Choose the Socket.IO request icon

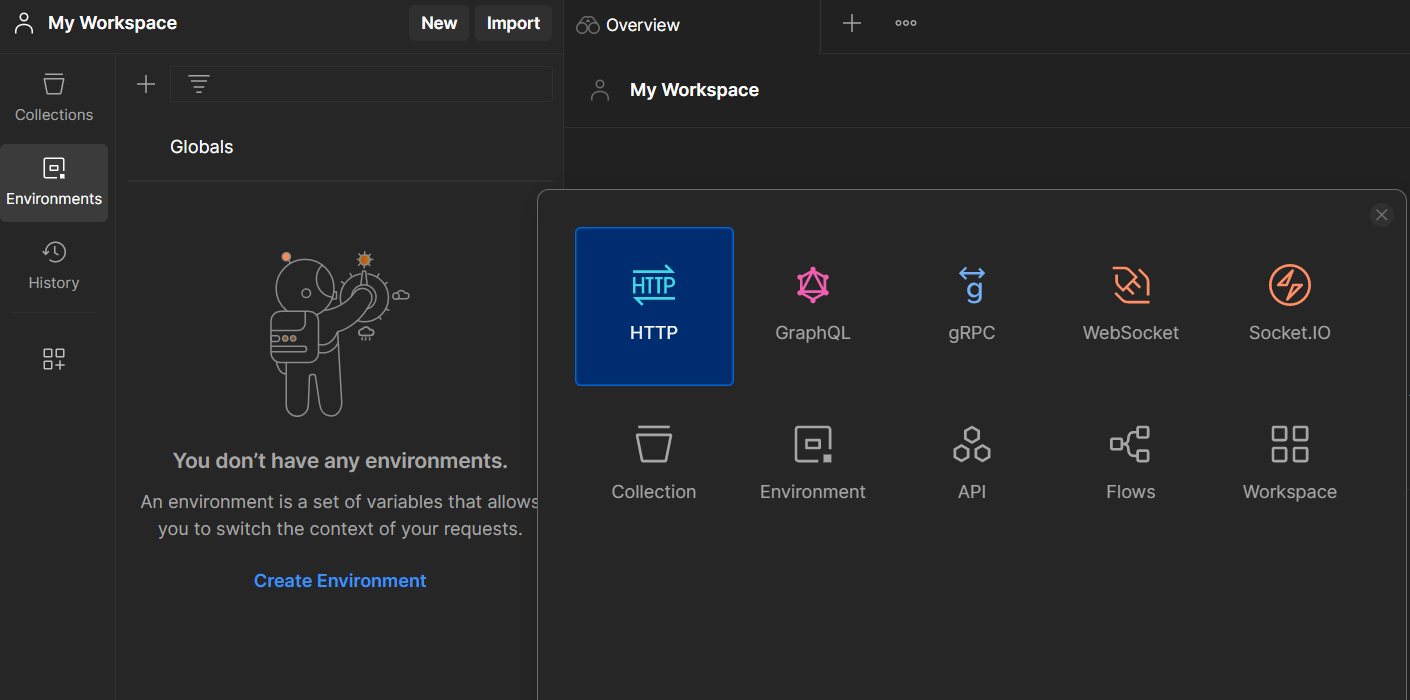1290,285
